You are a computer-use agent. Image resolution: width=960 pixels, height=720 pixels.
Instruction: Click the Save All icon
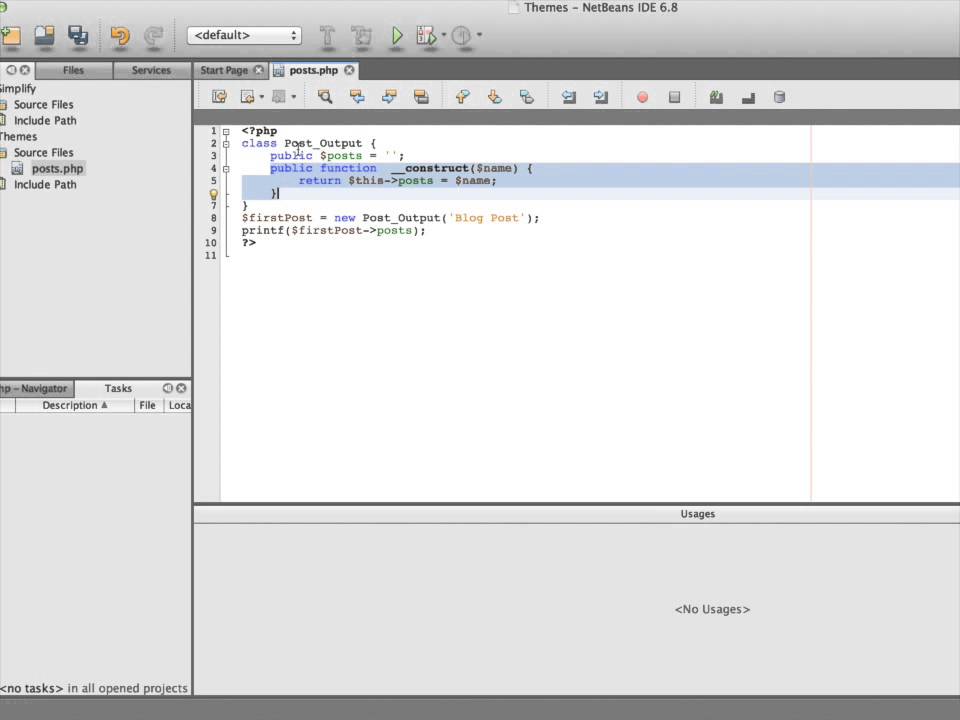pyautogui.click(x=78, y=36)
